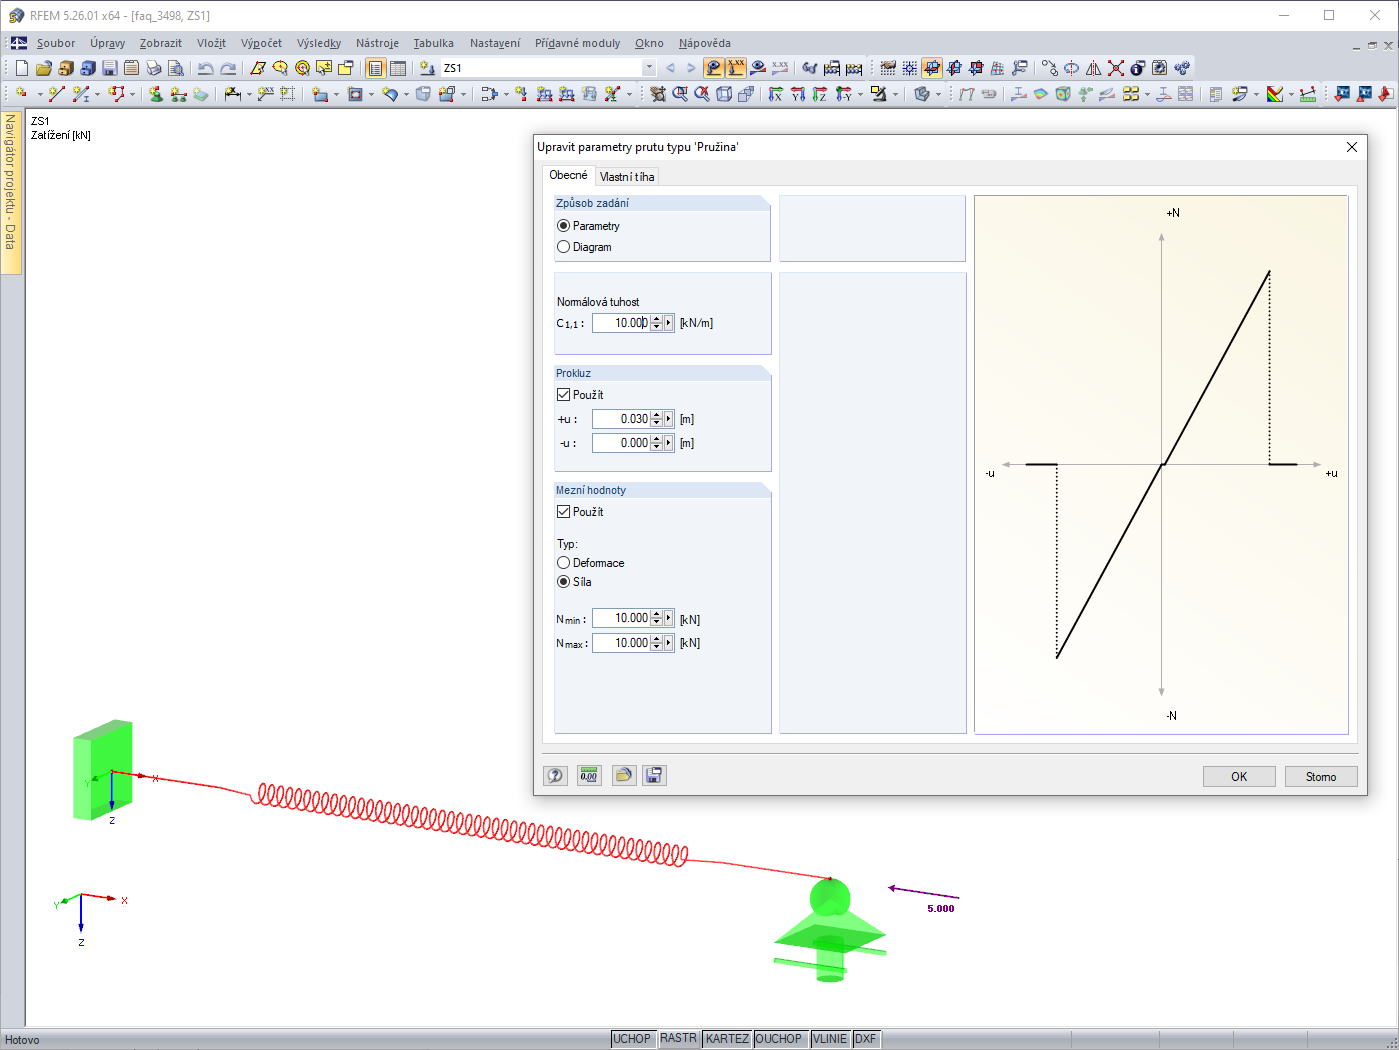Toggle VLINIE in status bar
The image size is (1399, 1050).
tap(830, 1039)
